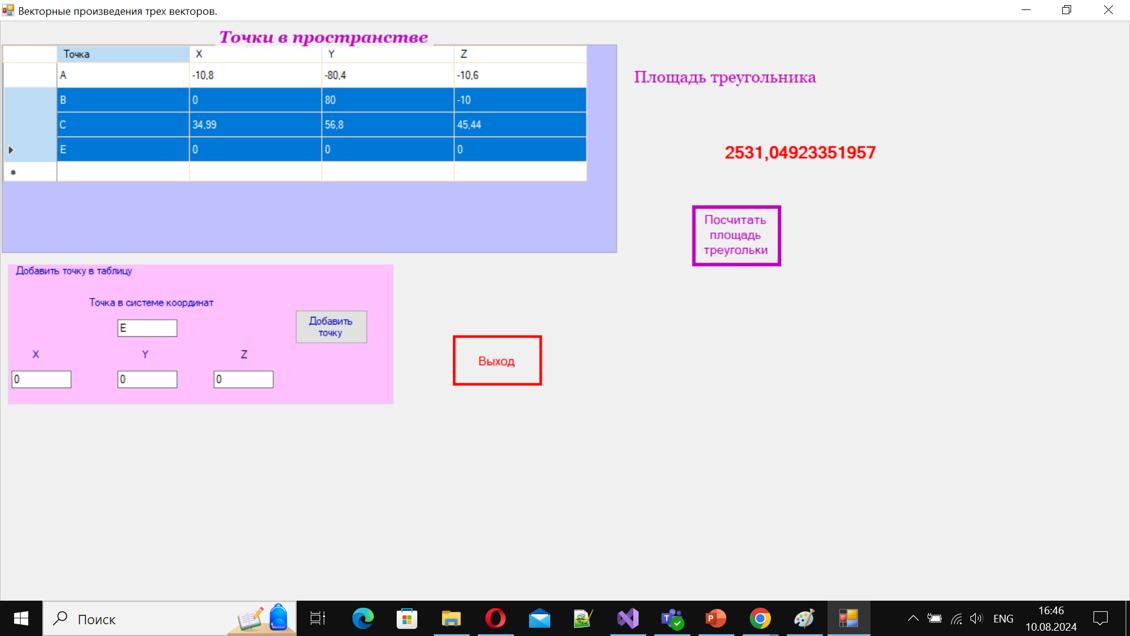Screen dimensions: 1130x636
Task: Open PowerPoint from the taskbar
Action: tap(716, 619)
